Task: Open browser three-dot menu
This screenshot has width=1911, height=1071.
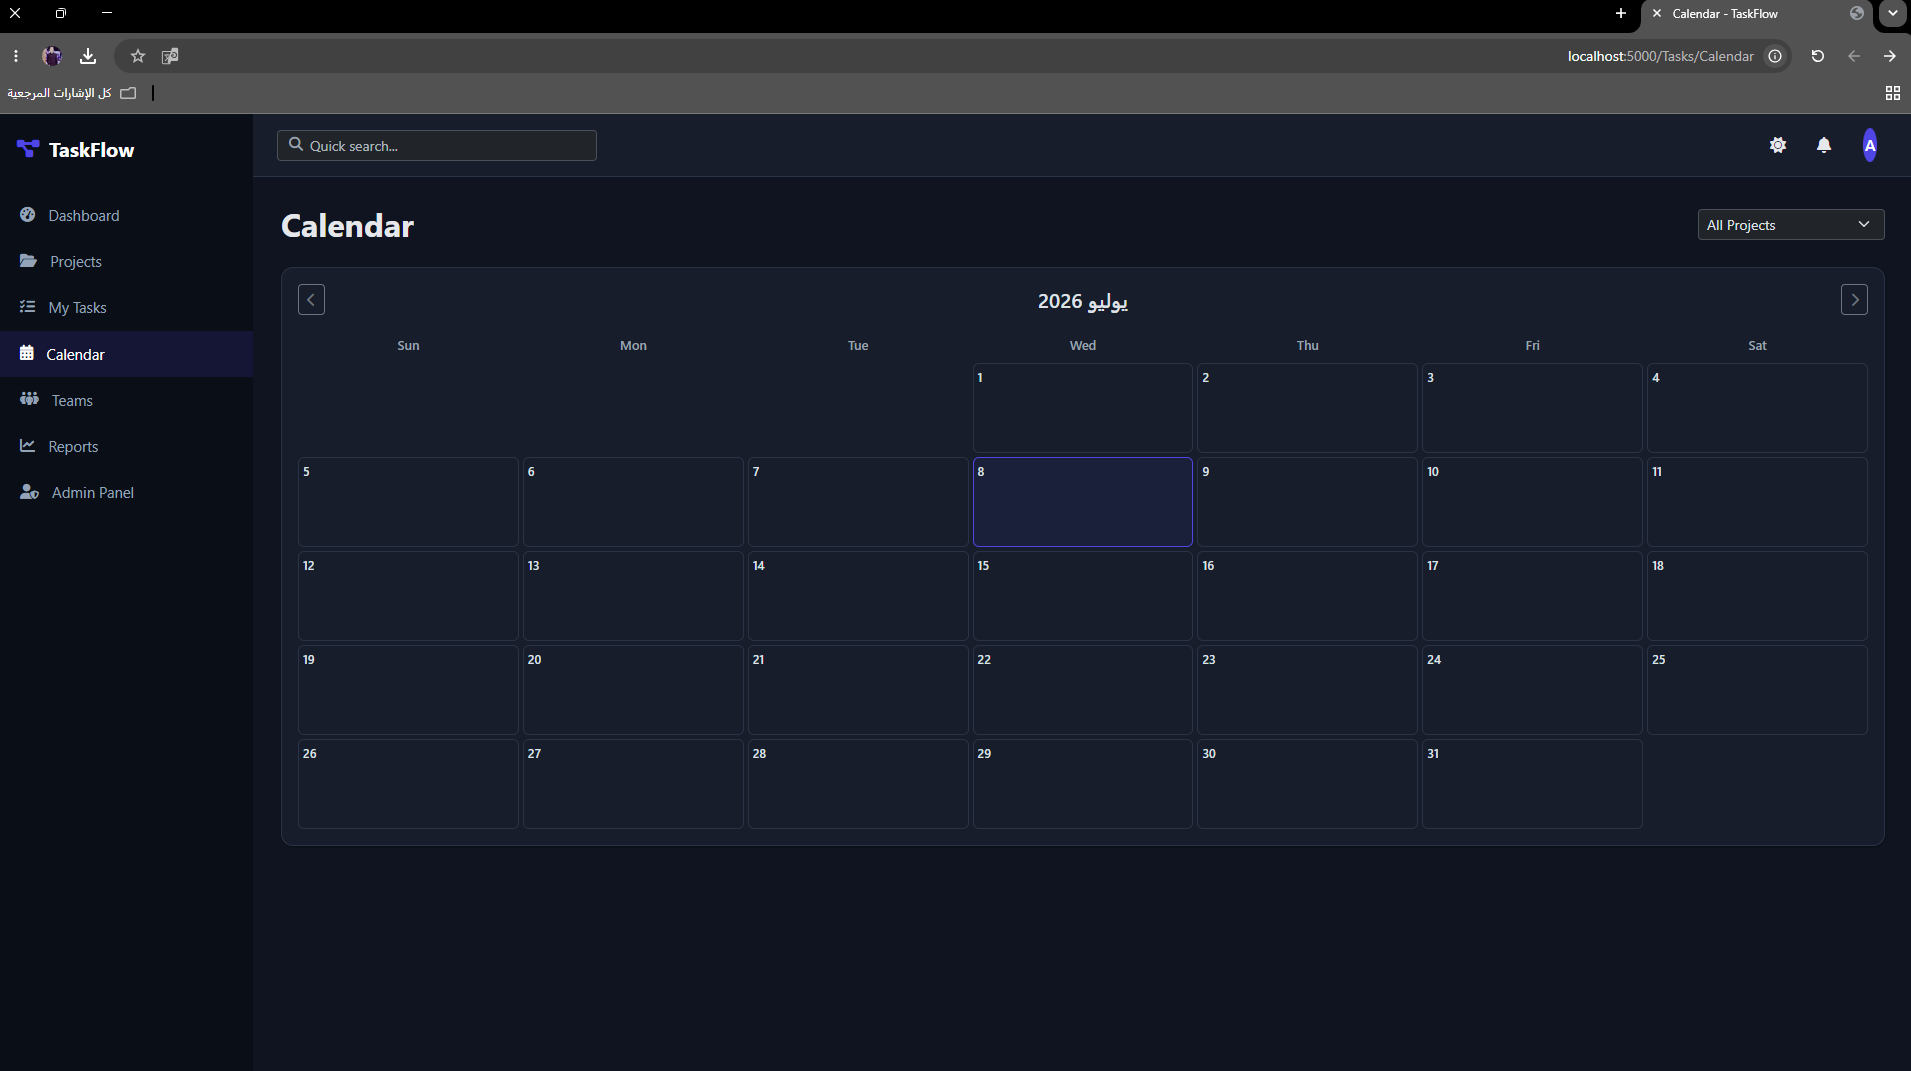Action: pos(16,56)
